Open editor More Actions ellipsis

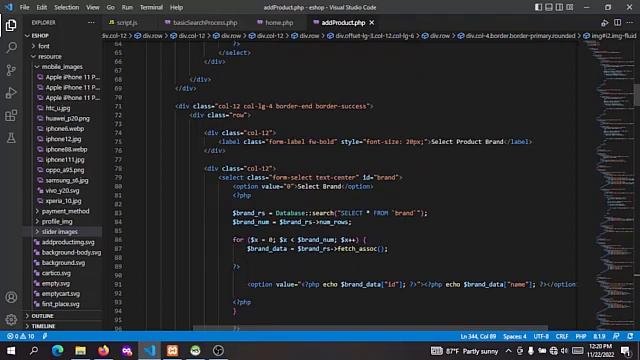(x=630, y=22)
